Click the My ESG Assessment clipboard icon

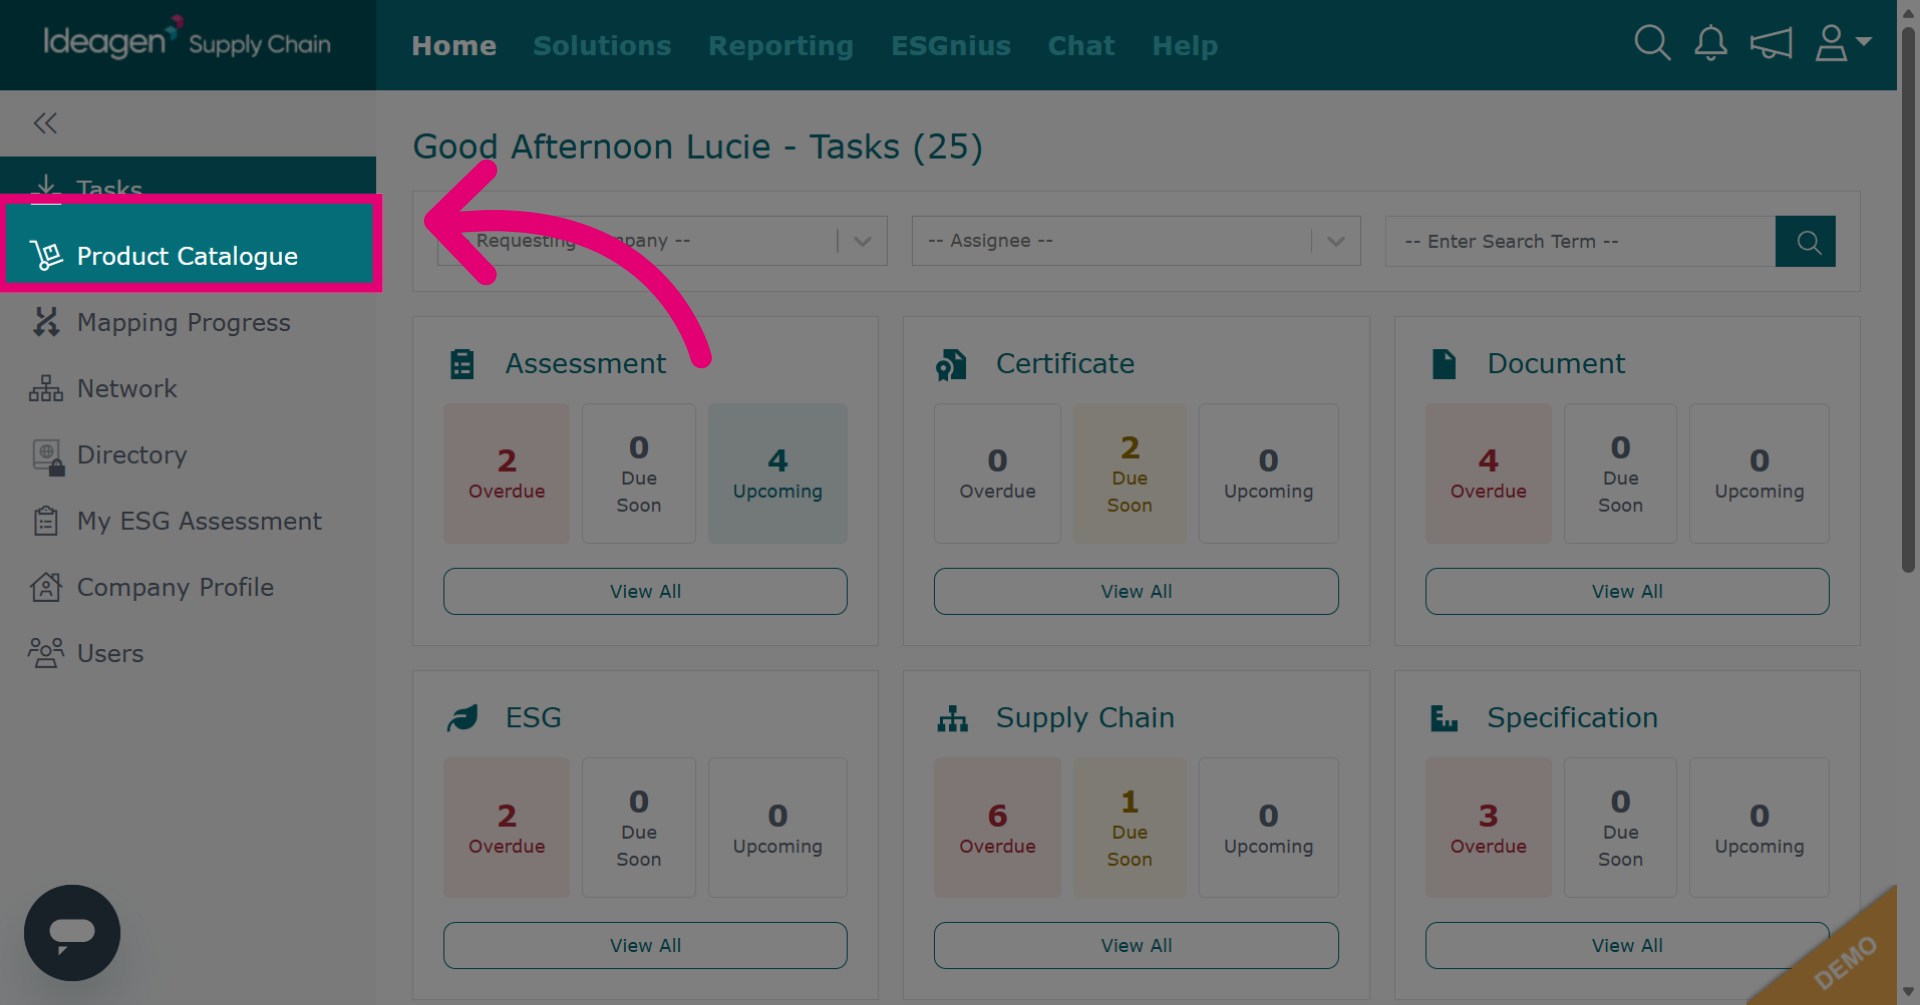pos(46,521)
